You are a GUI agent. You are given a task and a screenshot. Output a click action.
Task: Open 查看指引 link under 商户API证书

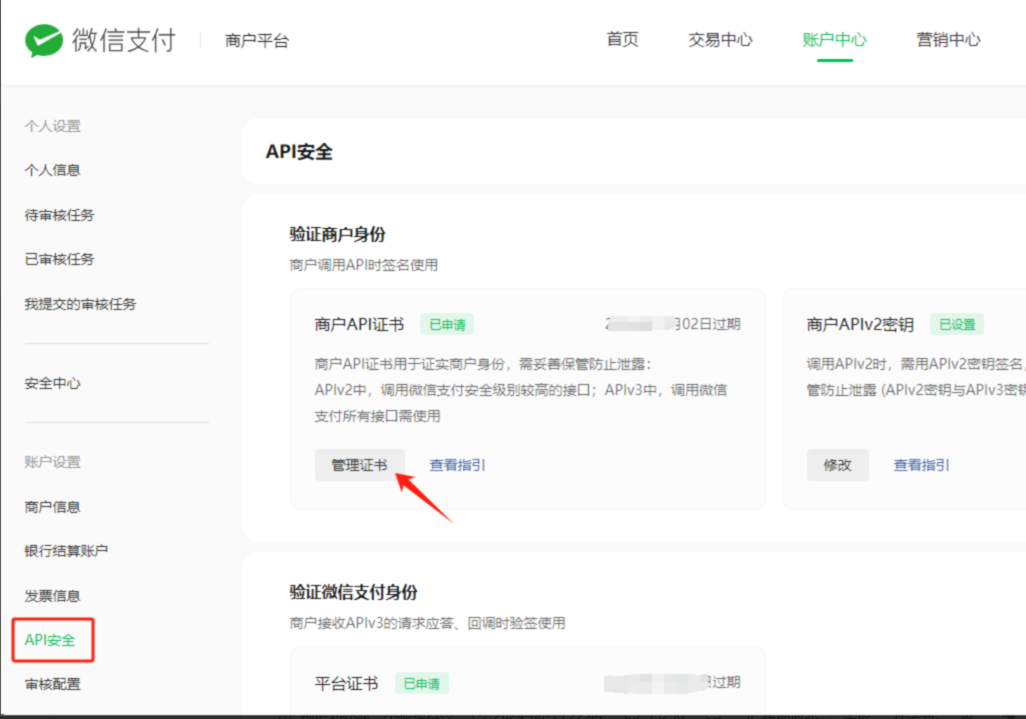pos(457,465)
